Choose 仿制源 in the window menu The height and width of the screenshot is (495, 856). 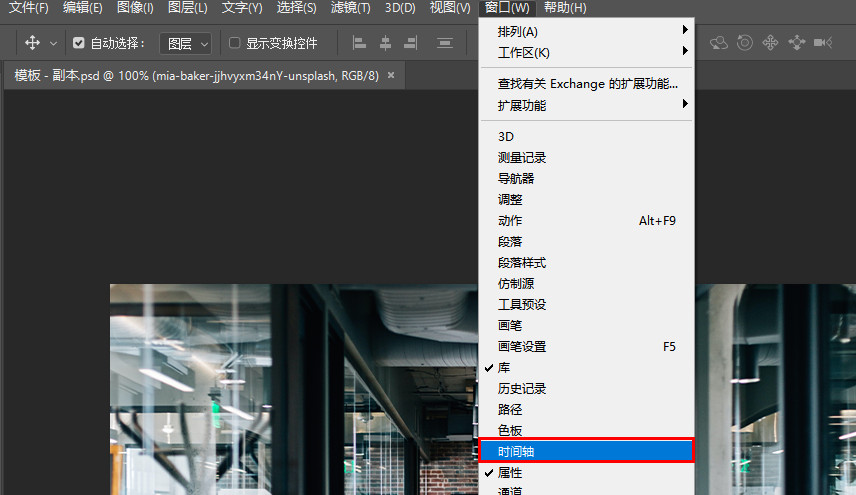586,283
